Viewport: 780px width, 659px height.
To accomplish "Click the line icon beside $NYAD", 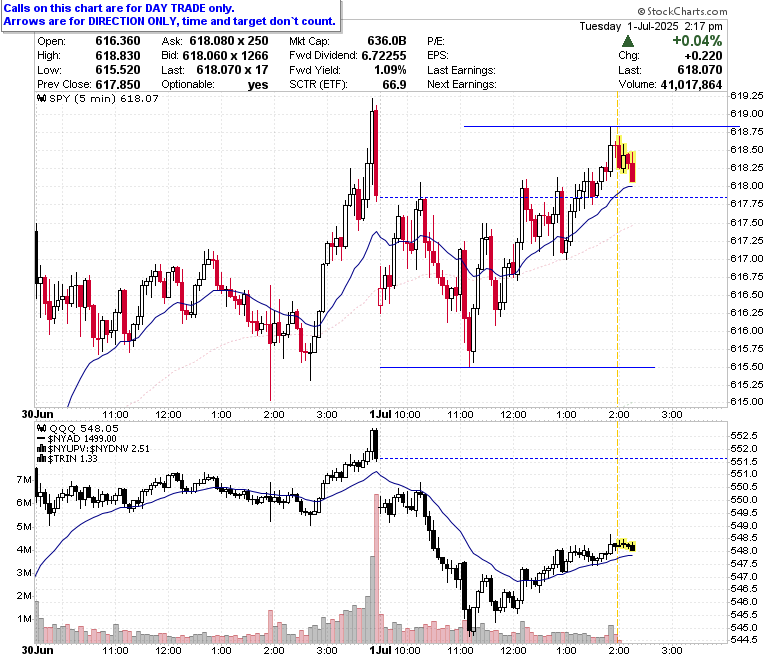I will coord(41,439).
